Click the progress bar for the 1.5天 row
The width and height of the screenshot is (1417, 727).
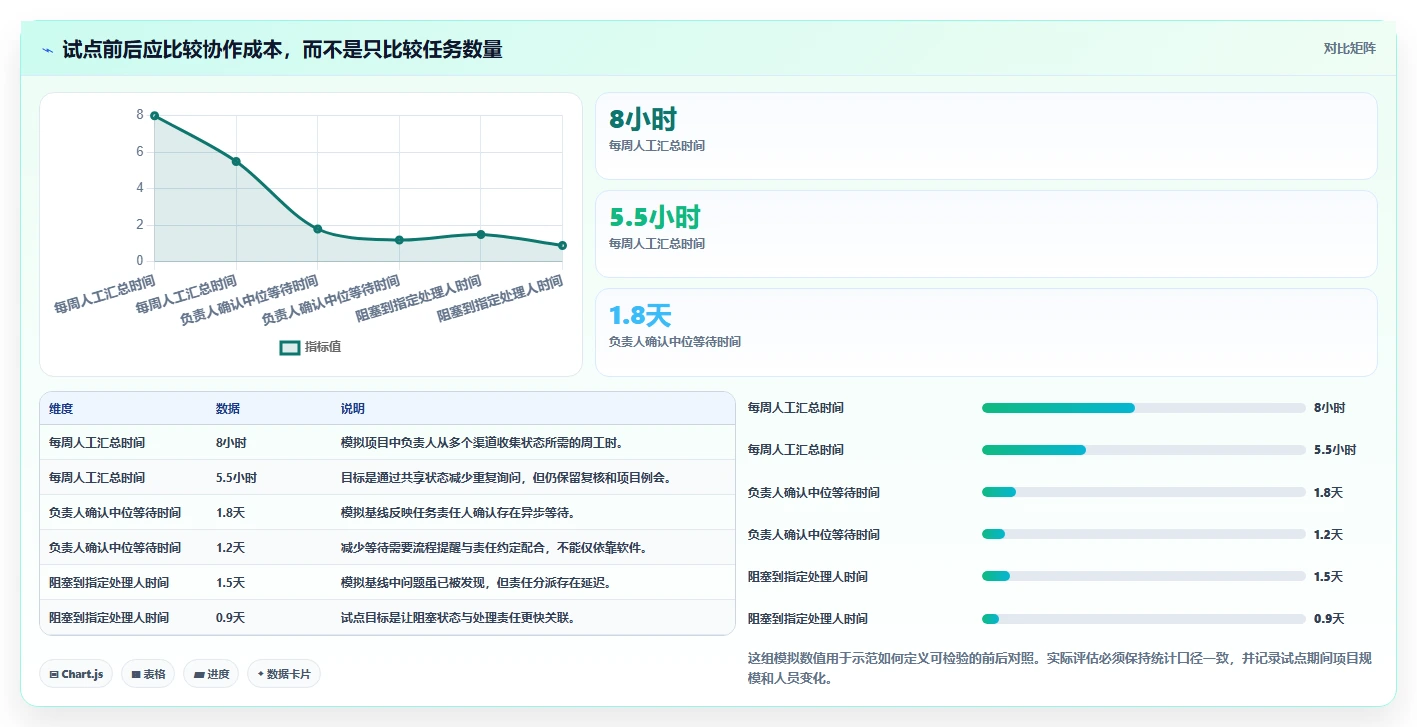pyautogui.click(x=1144, y=576)
